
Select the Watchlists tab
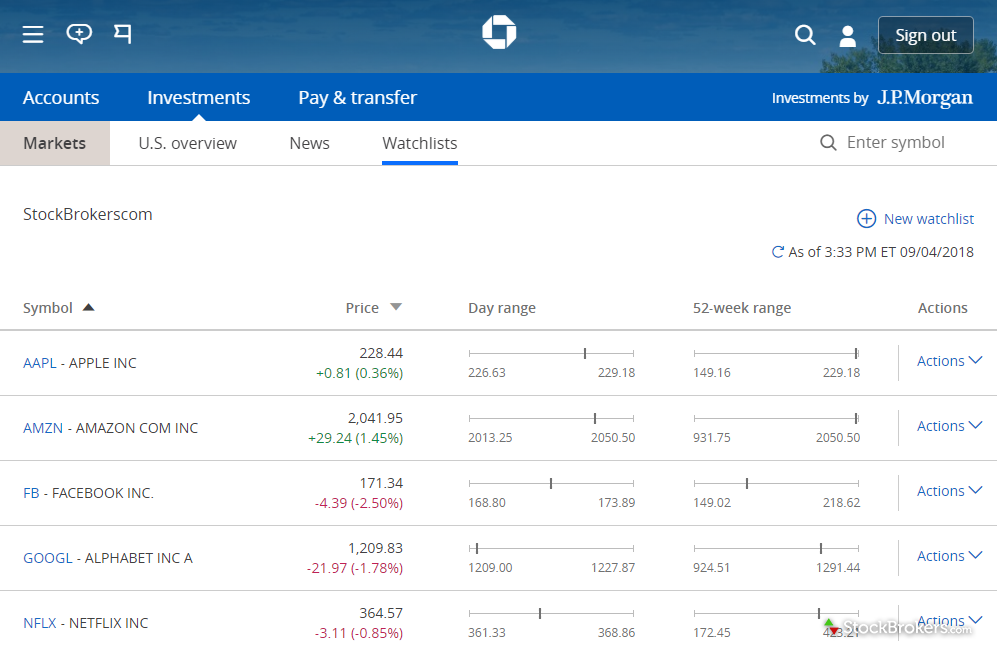[x=420, y=143]
